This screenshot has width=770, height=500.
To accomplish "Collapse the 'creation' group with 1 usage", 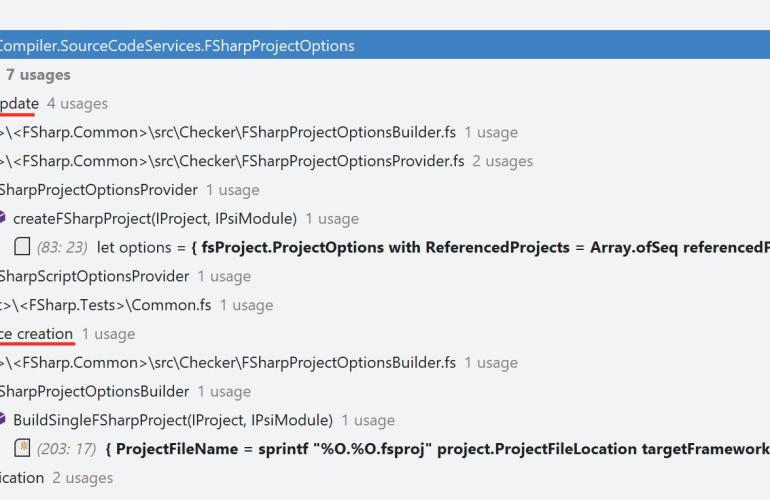I will pos(37,333).
